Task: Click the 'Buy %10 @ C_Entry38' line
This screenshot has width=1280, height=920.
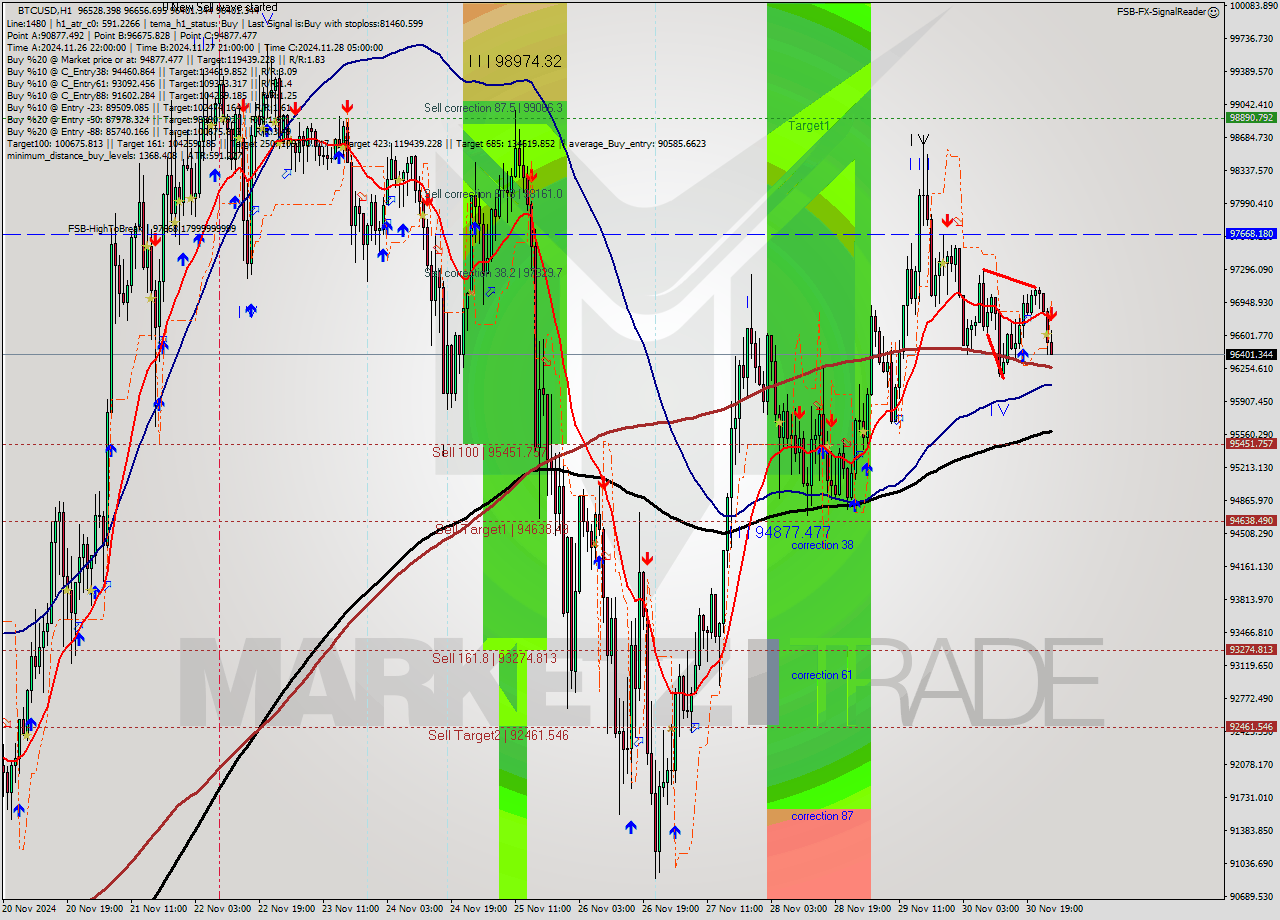Action: 152,71
